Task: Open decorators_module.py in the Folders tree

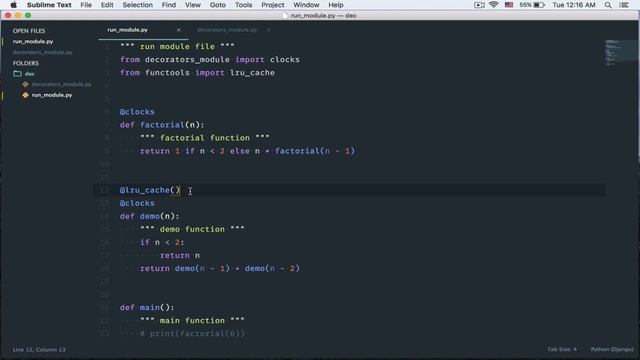Action: (x=62, y=84)
